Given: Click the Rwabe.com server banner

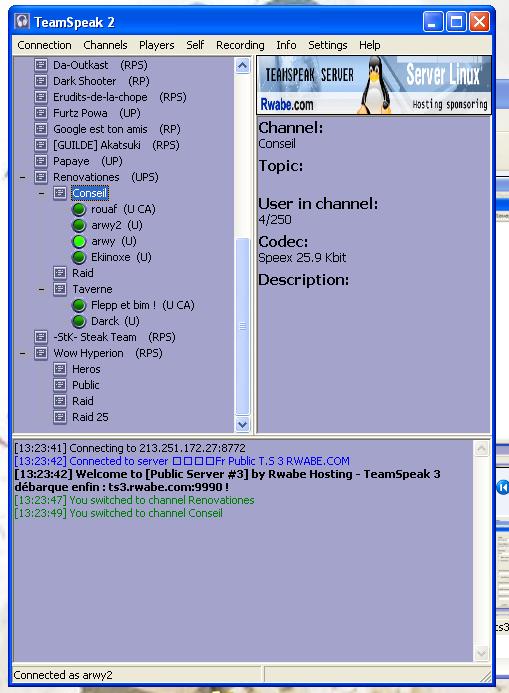Looking at the screenshot, I should pyautogui.click(x=374, y=85).
